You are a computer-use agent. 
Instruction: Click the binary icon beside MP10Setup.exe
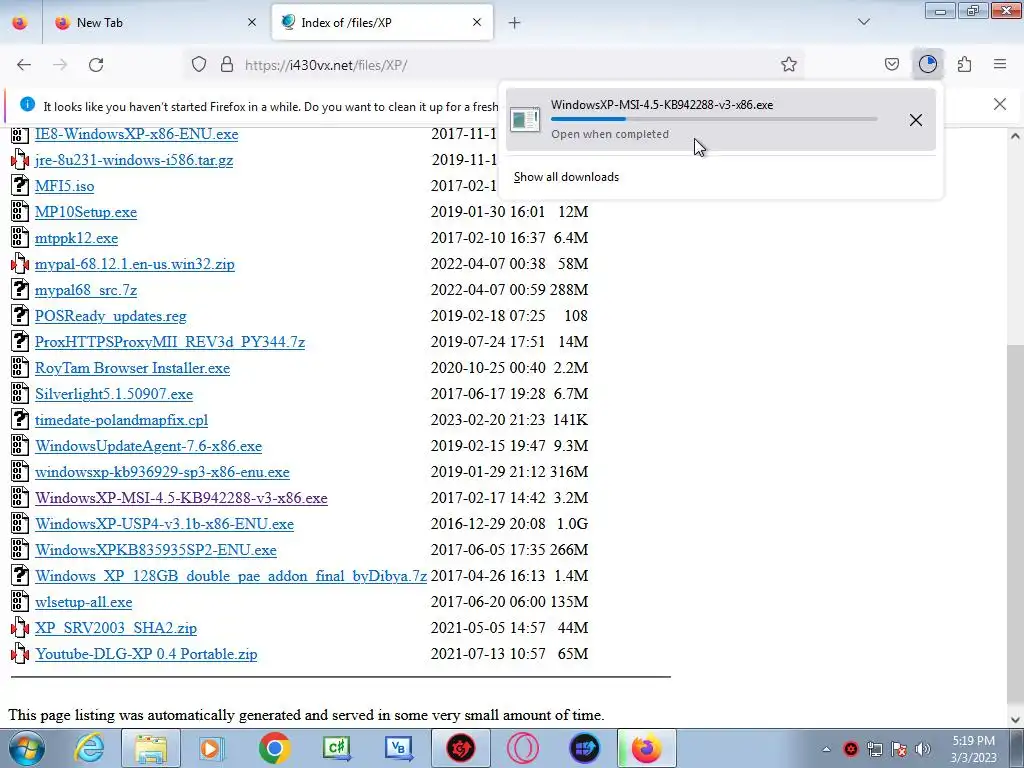20,212
